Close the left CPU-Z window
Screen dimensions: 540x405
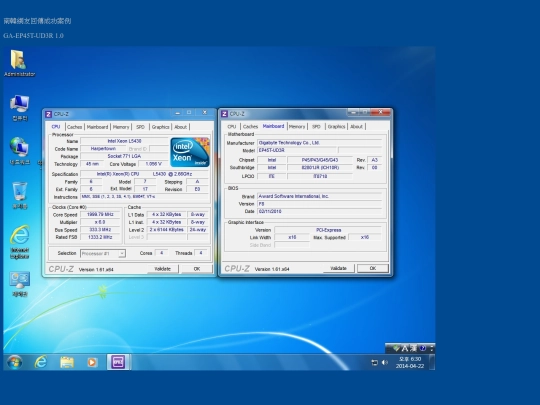204,113
